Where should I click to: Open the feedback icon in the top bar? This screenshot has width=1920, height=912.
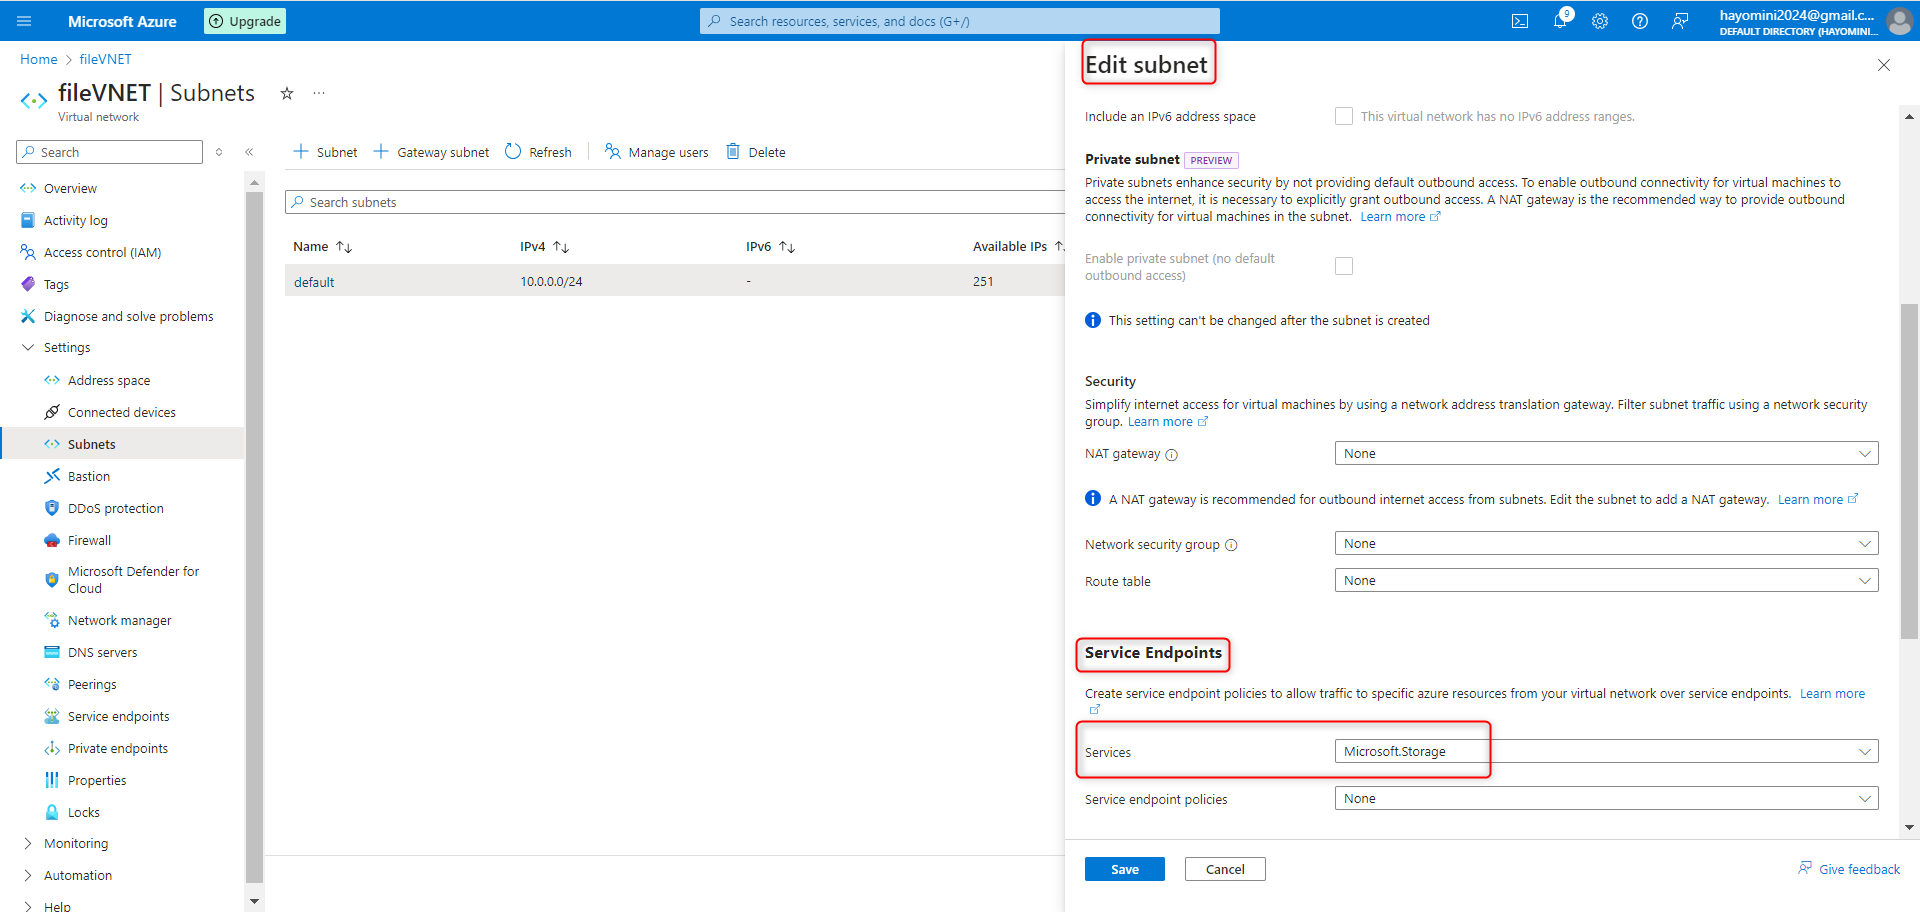1680,21
